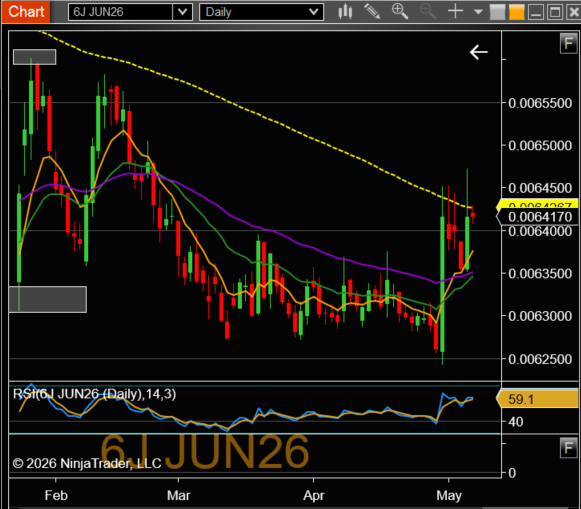Select the drawing tools pencil icon
This screenshot has height=509, width=581.
(372, 11)
